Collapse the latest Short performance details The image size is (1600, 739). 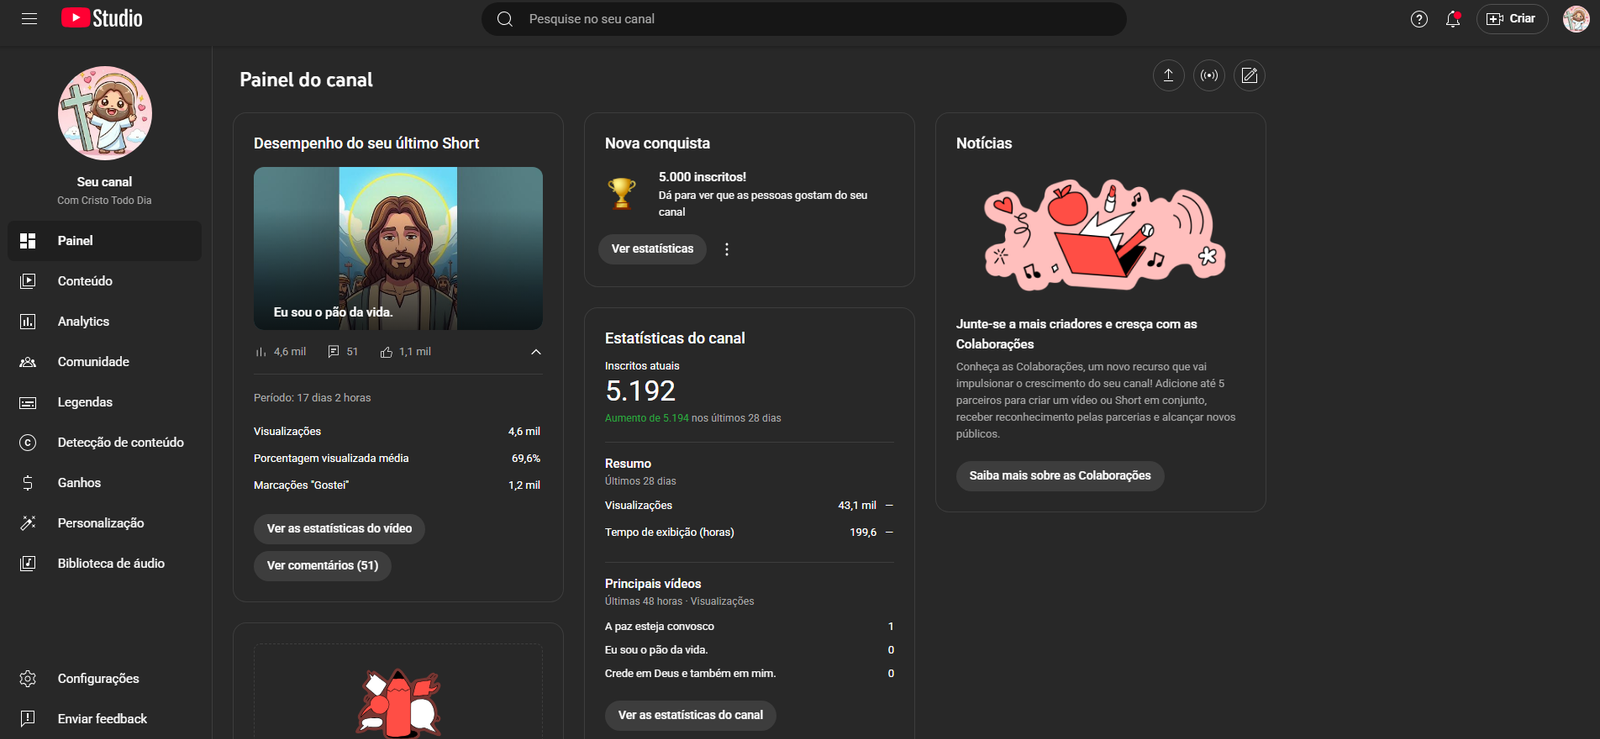click(x=536, y=352)
